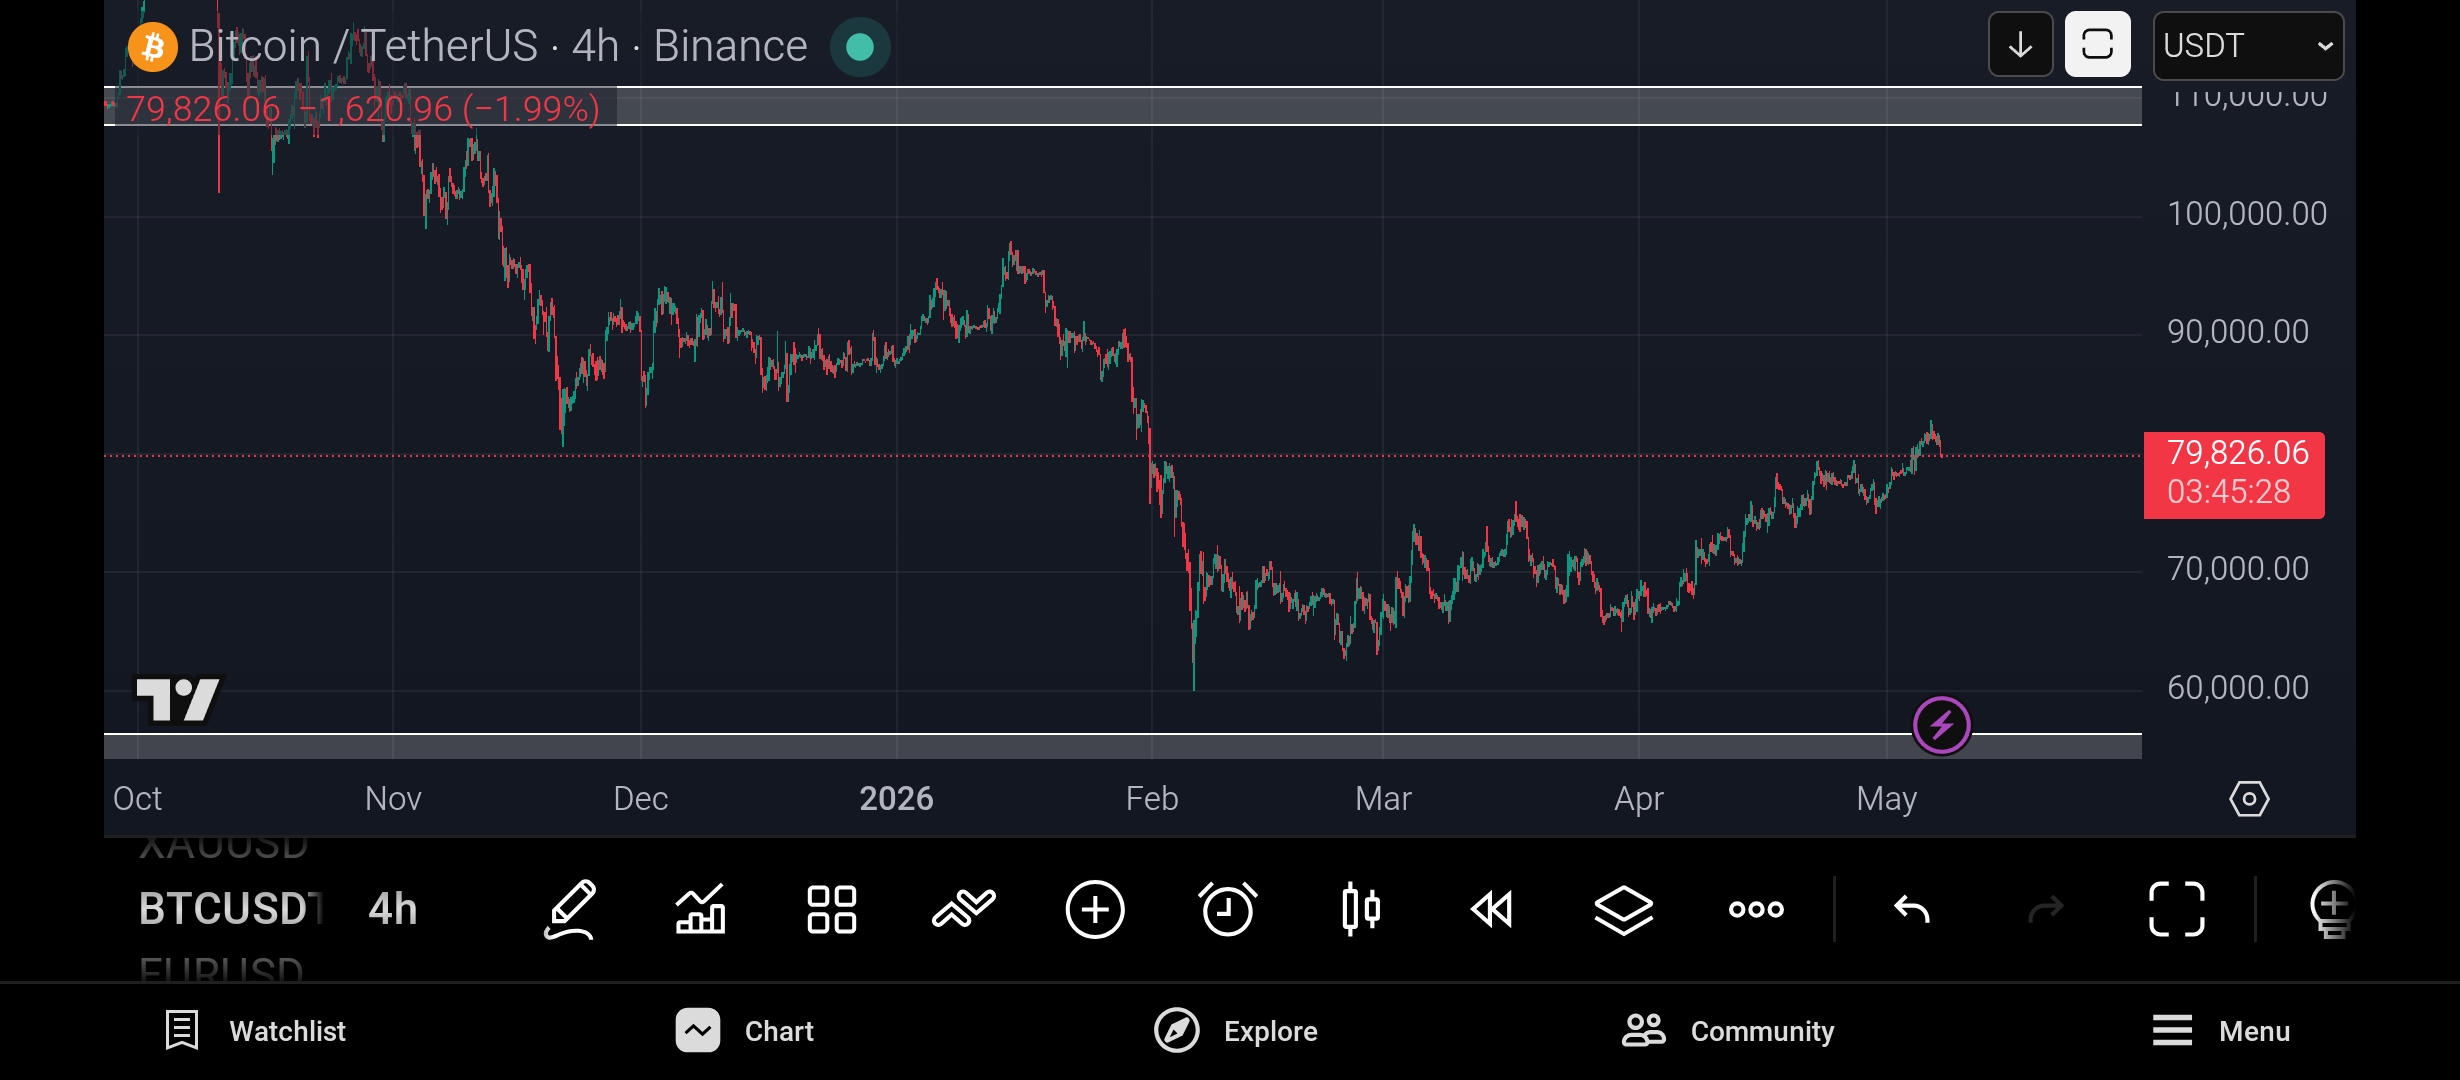
Task: Open the three-dot more options icon
Action: (1756, 909)
